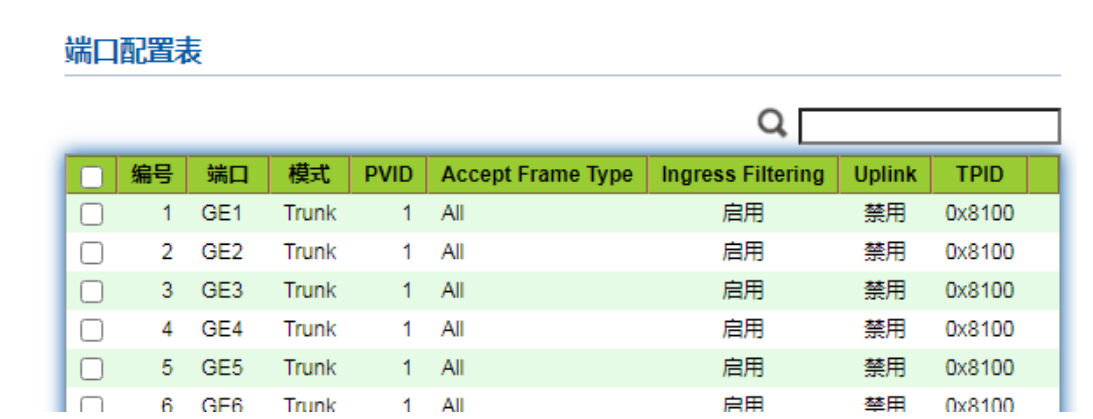The image size is (1093, 419).
Task: Check the checkbox for port GE1
Action: tap(91, 214)
